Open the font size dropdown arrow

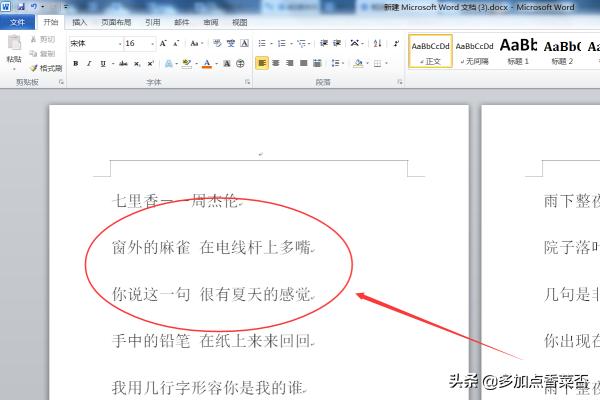click(153, 44)
